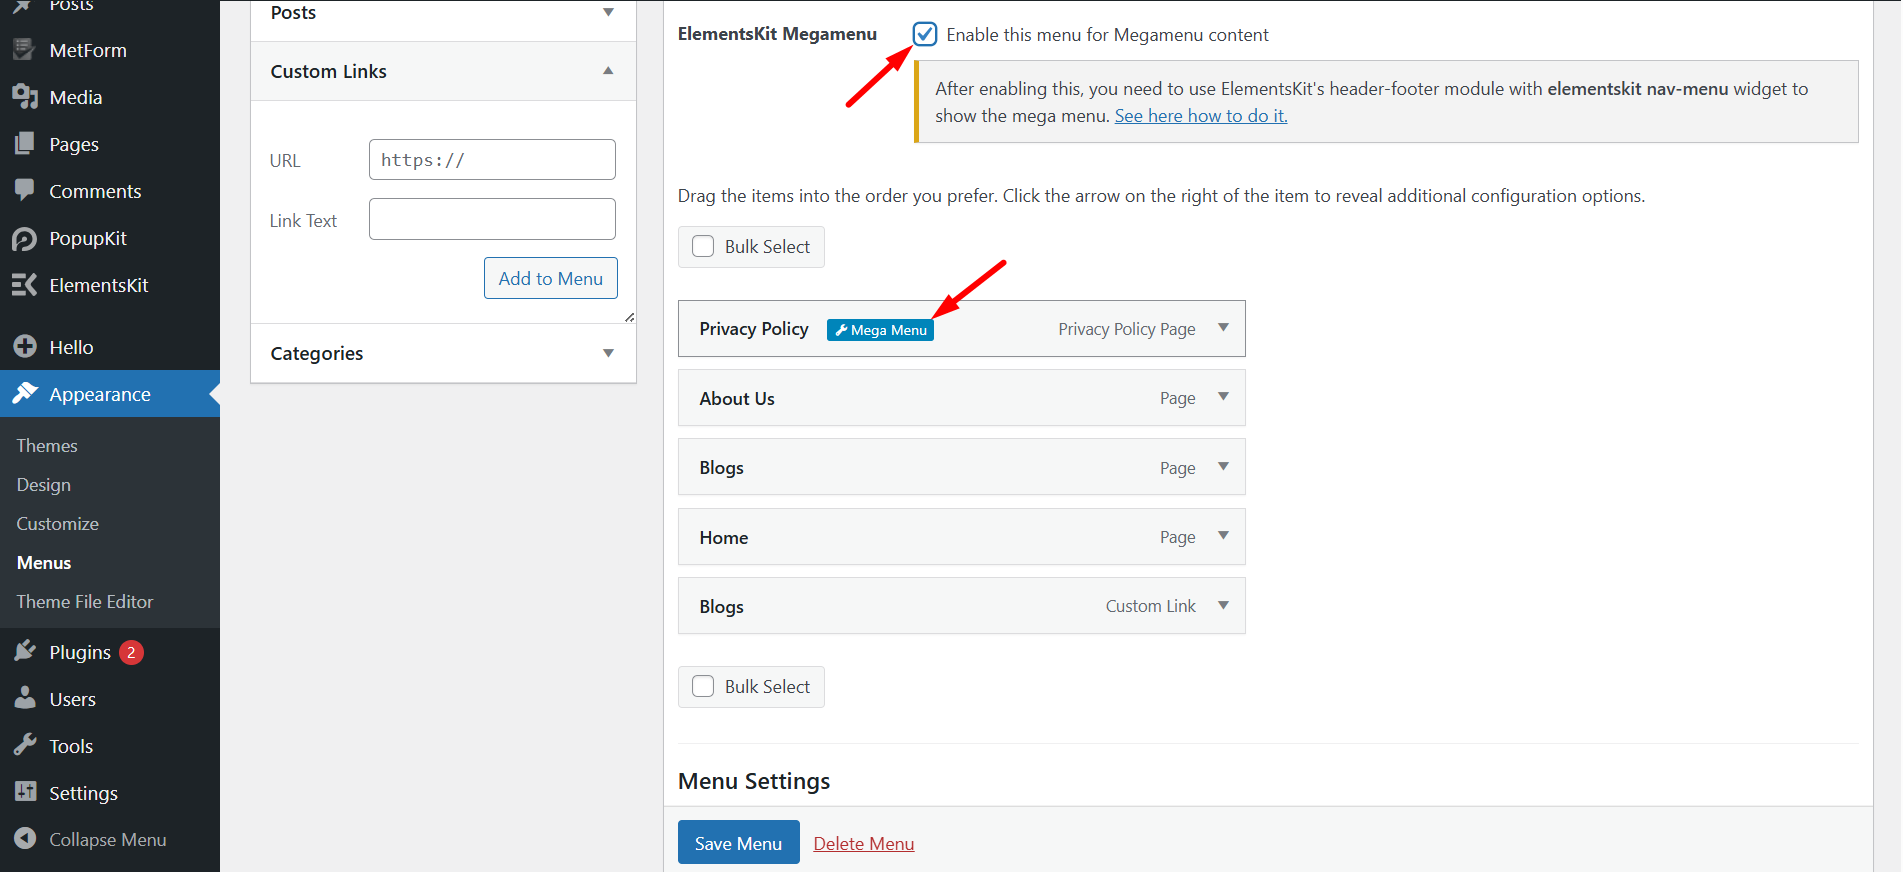Viewport: 1903px width, 872px height.
Task: Collapse the Custom Links panel
Action: pyautogui.click(x=608, y=71)
